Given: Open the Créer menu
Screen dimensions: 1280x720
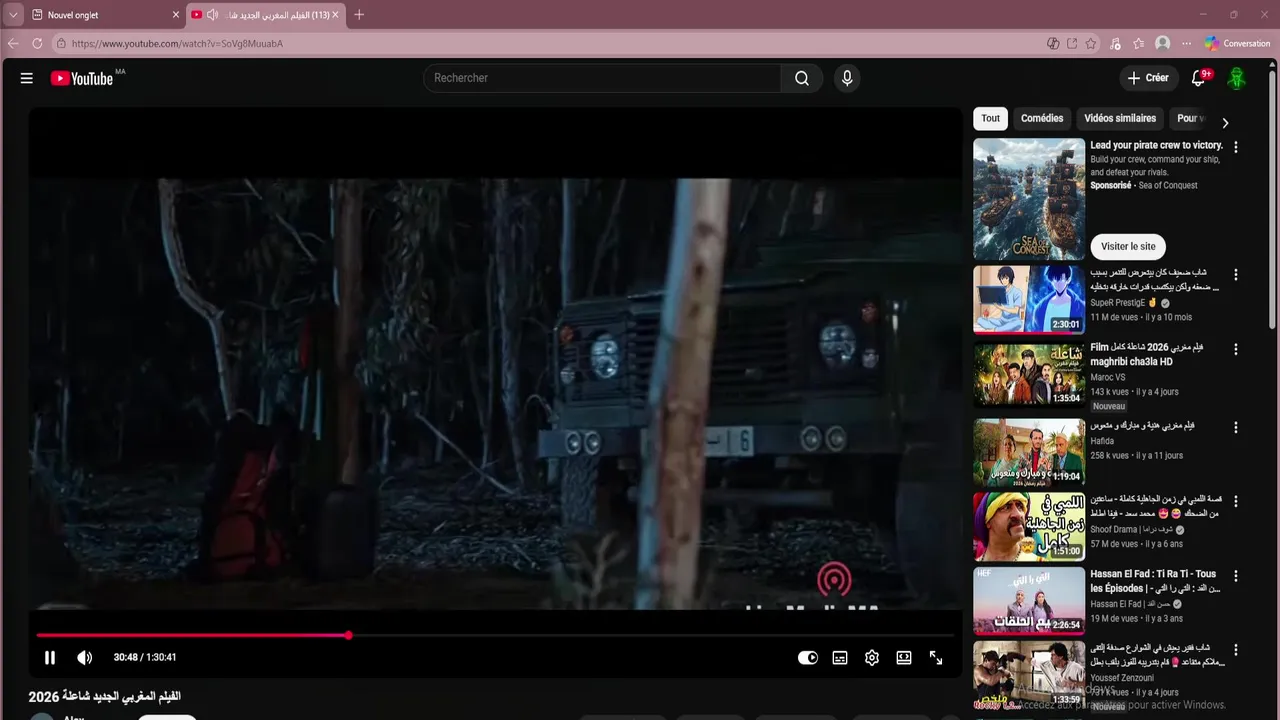Looking at the screenshot, I should pos(1148,78).
